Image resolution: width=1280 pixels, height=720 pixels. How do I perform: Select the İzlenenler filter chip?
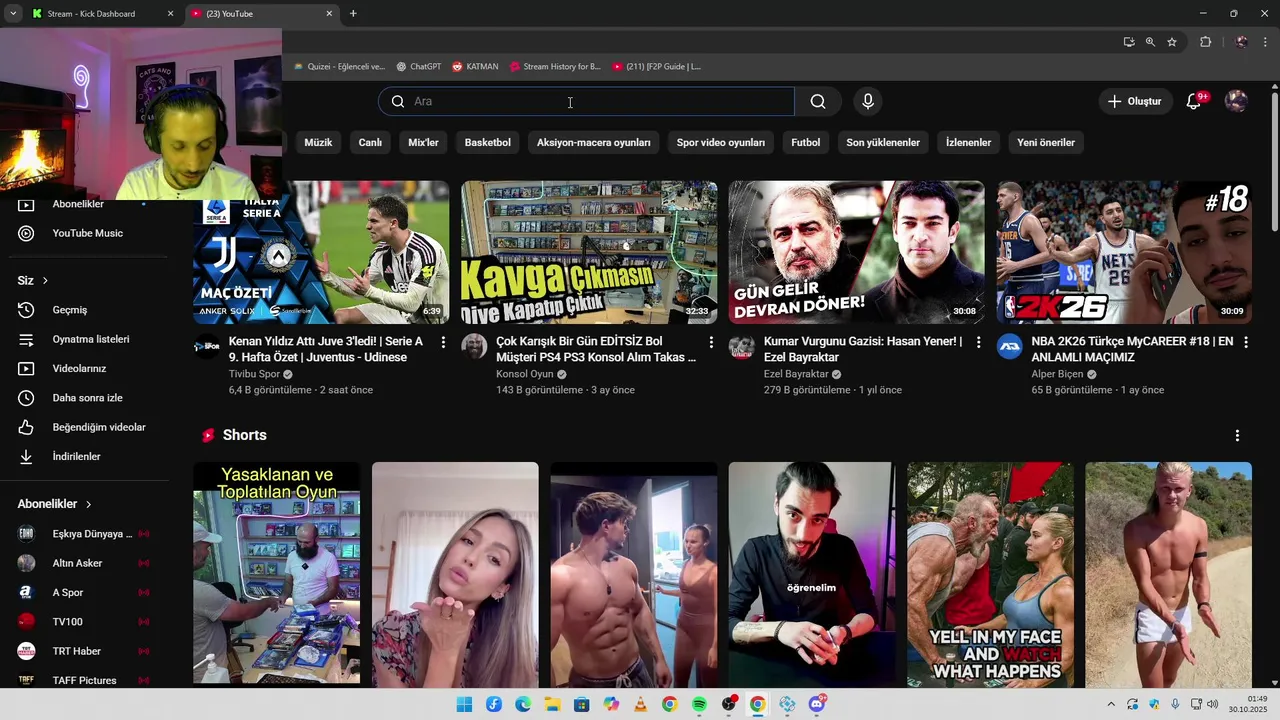coord(968,142)
